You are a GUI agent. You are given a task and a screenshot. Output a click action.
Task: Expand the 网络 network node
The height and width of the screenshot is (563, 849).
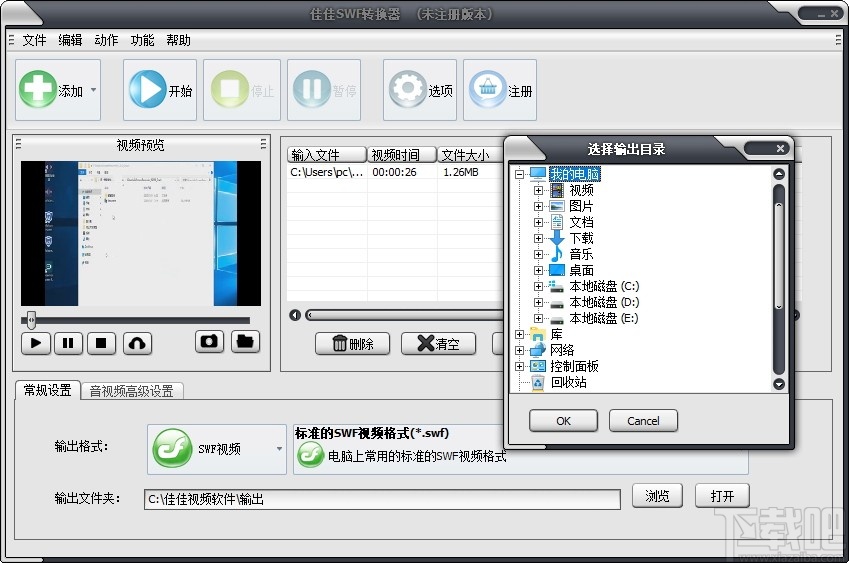pyautogui.click(x=519, y=350)
